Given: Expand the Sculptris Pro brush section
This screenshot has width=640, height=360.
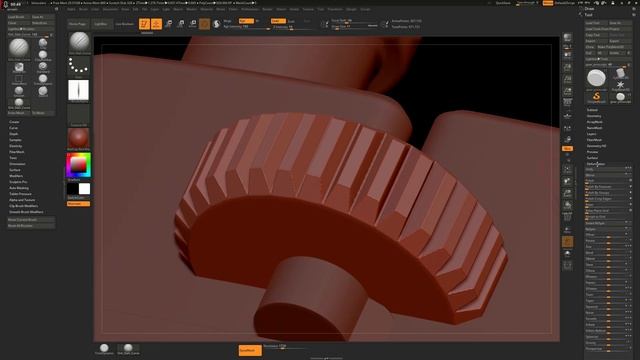Looking at the screenshot, I should tap(18, 182).
